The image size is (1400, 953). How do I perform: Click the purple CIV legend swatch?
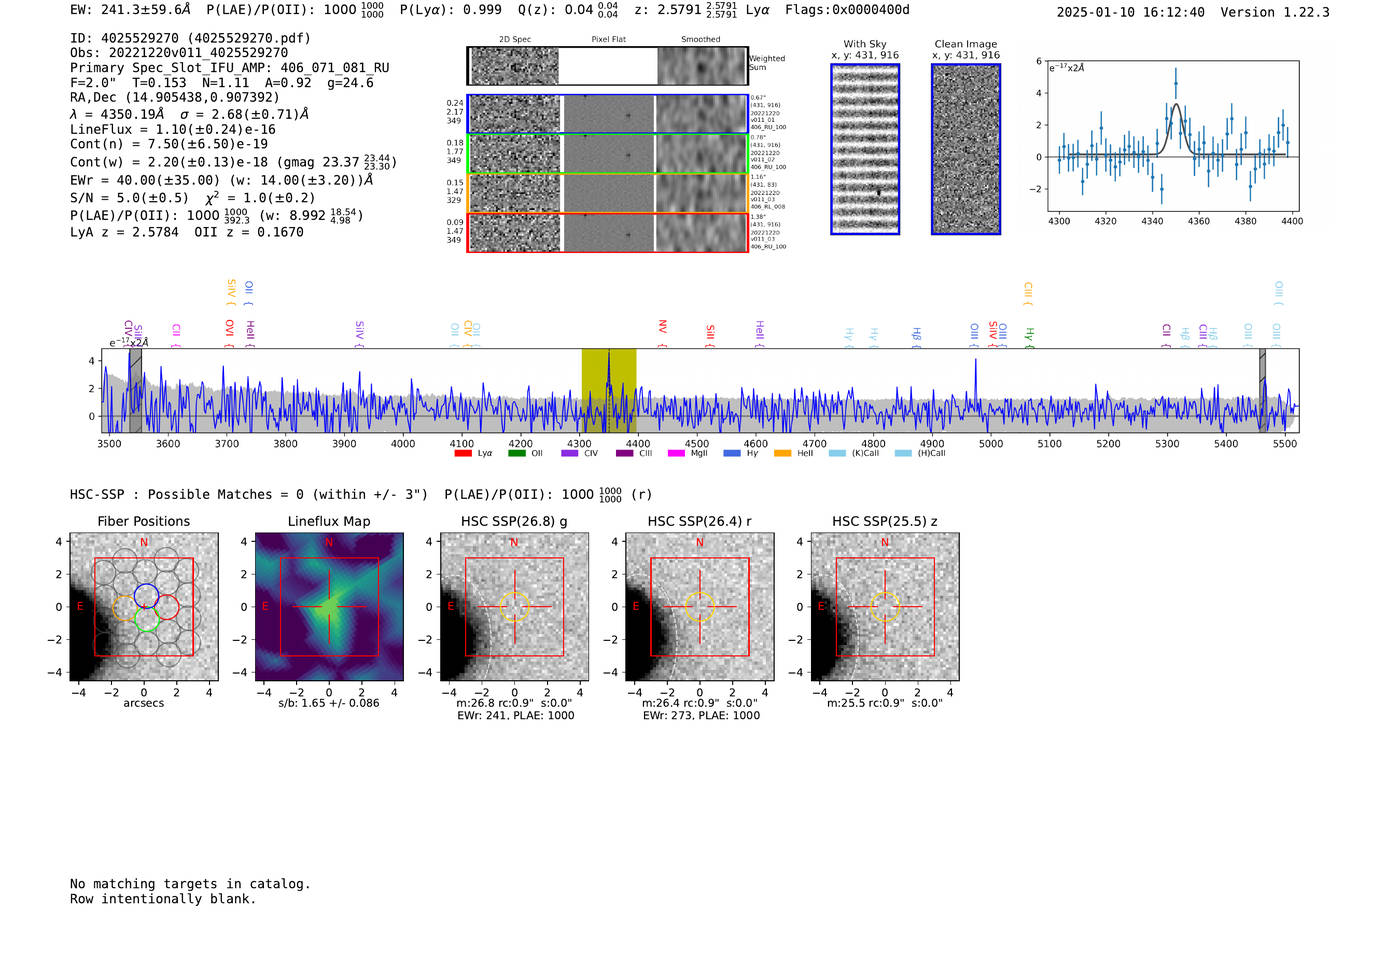click(570, 453)
